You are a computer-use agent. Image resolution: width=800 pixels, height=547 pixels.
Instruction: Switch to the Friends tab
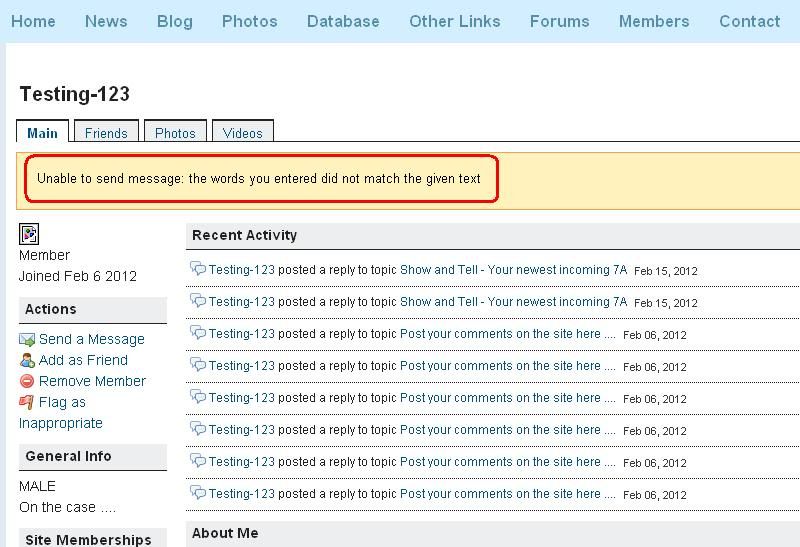tap(106, 133)
